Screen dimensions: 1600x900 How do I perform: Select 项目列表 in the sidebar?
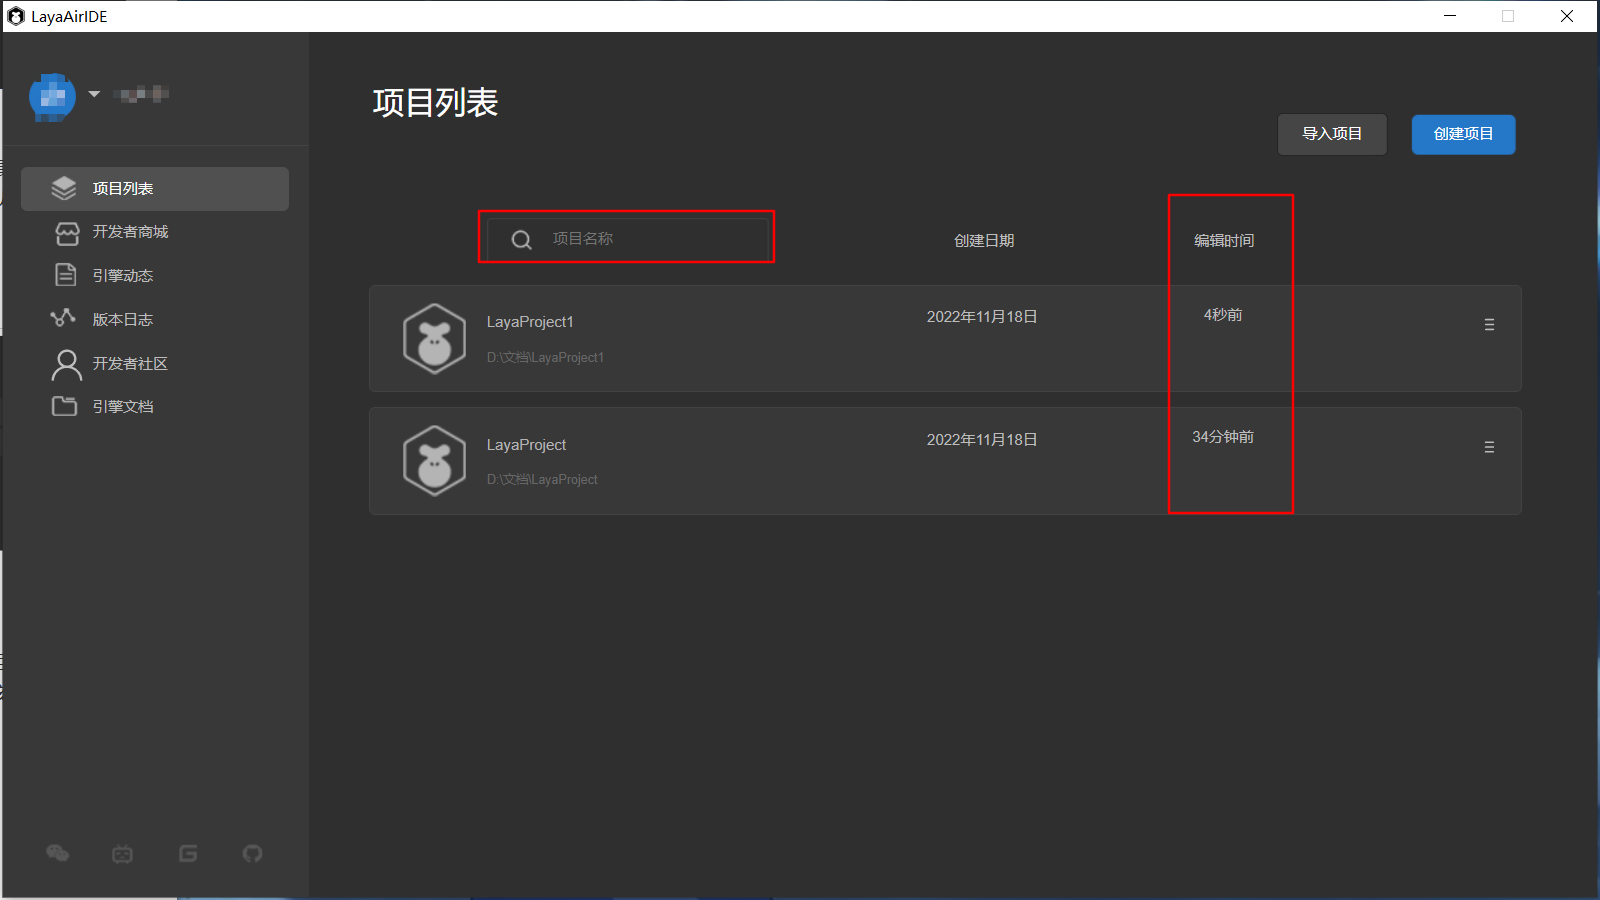pos(155,189)
